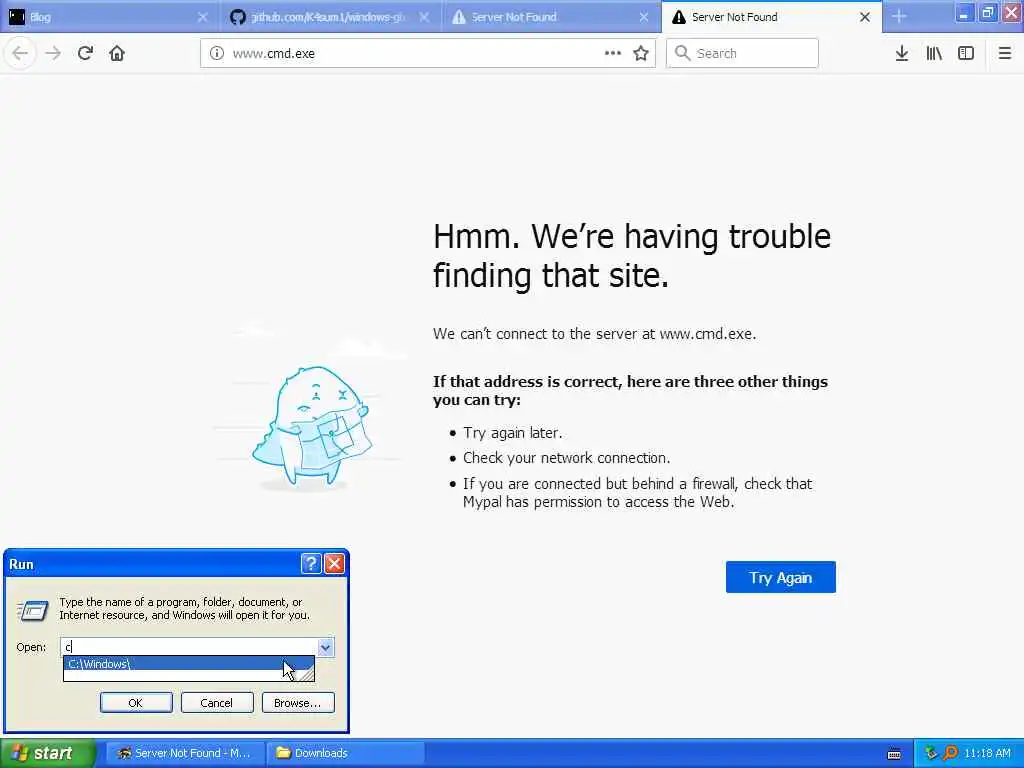Open the Downloads arrow in toolbar
Screen dimensions: 1024x768
pyautogui.click(x=902, y=53)
